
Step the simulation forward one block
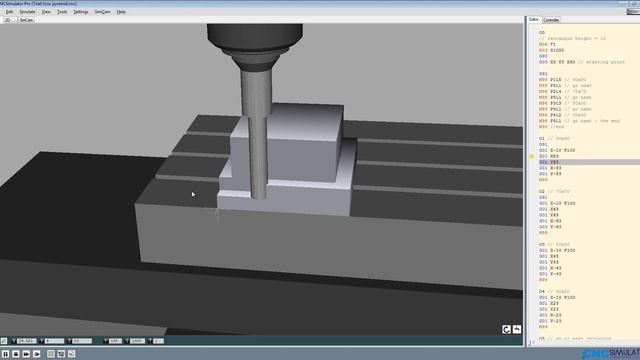click(37, 354)
